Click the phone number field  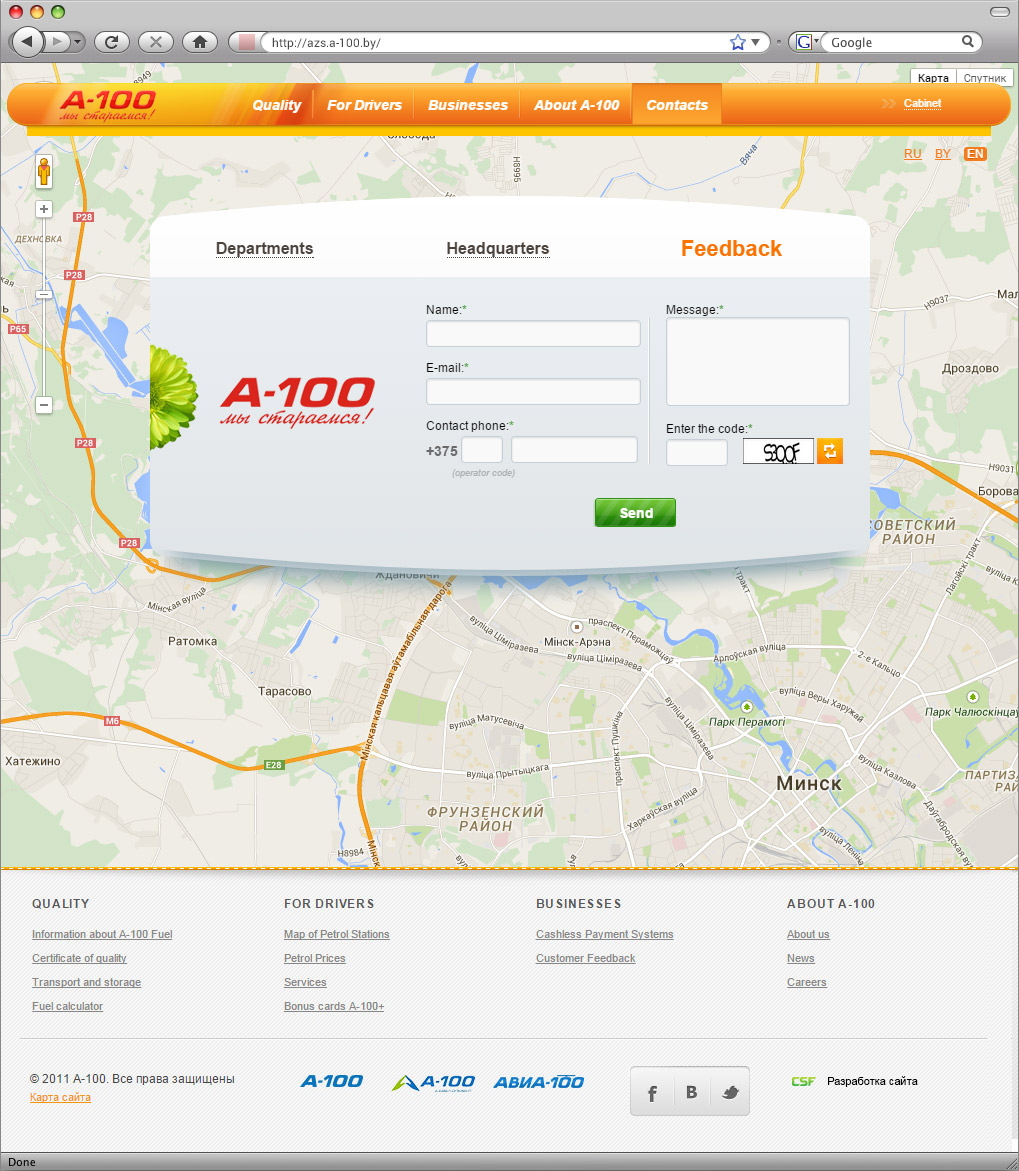click(x=574, y=450)
